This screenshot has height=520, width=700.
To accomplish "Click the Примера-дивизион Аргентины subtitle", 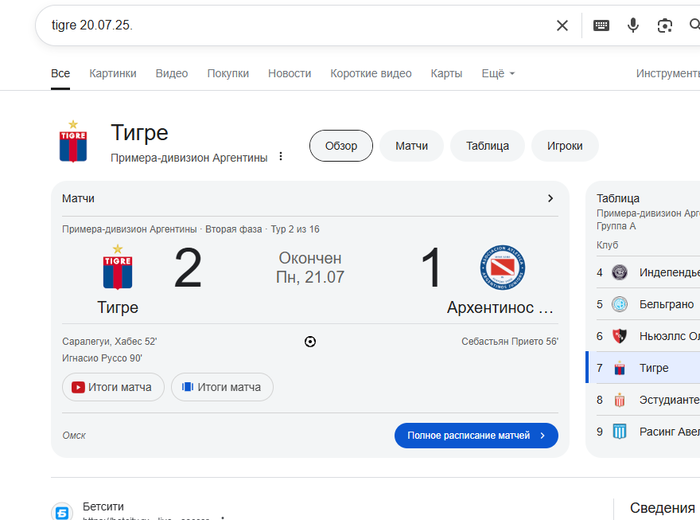I will point(189,158).
